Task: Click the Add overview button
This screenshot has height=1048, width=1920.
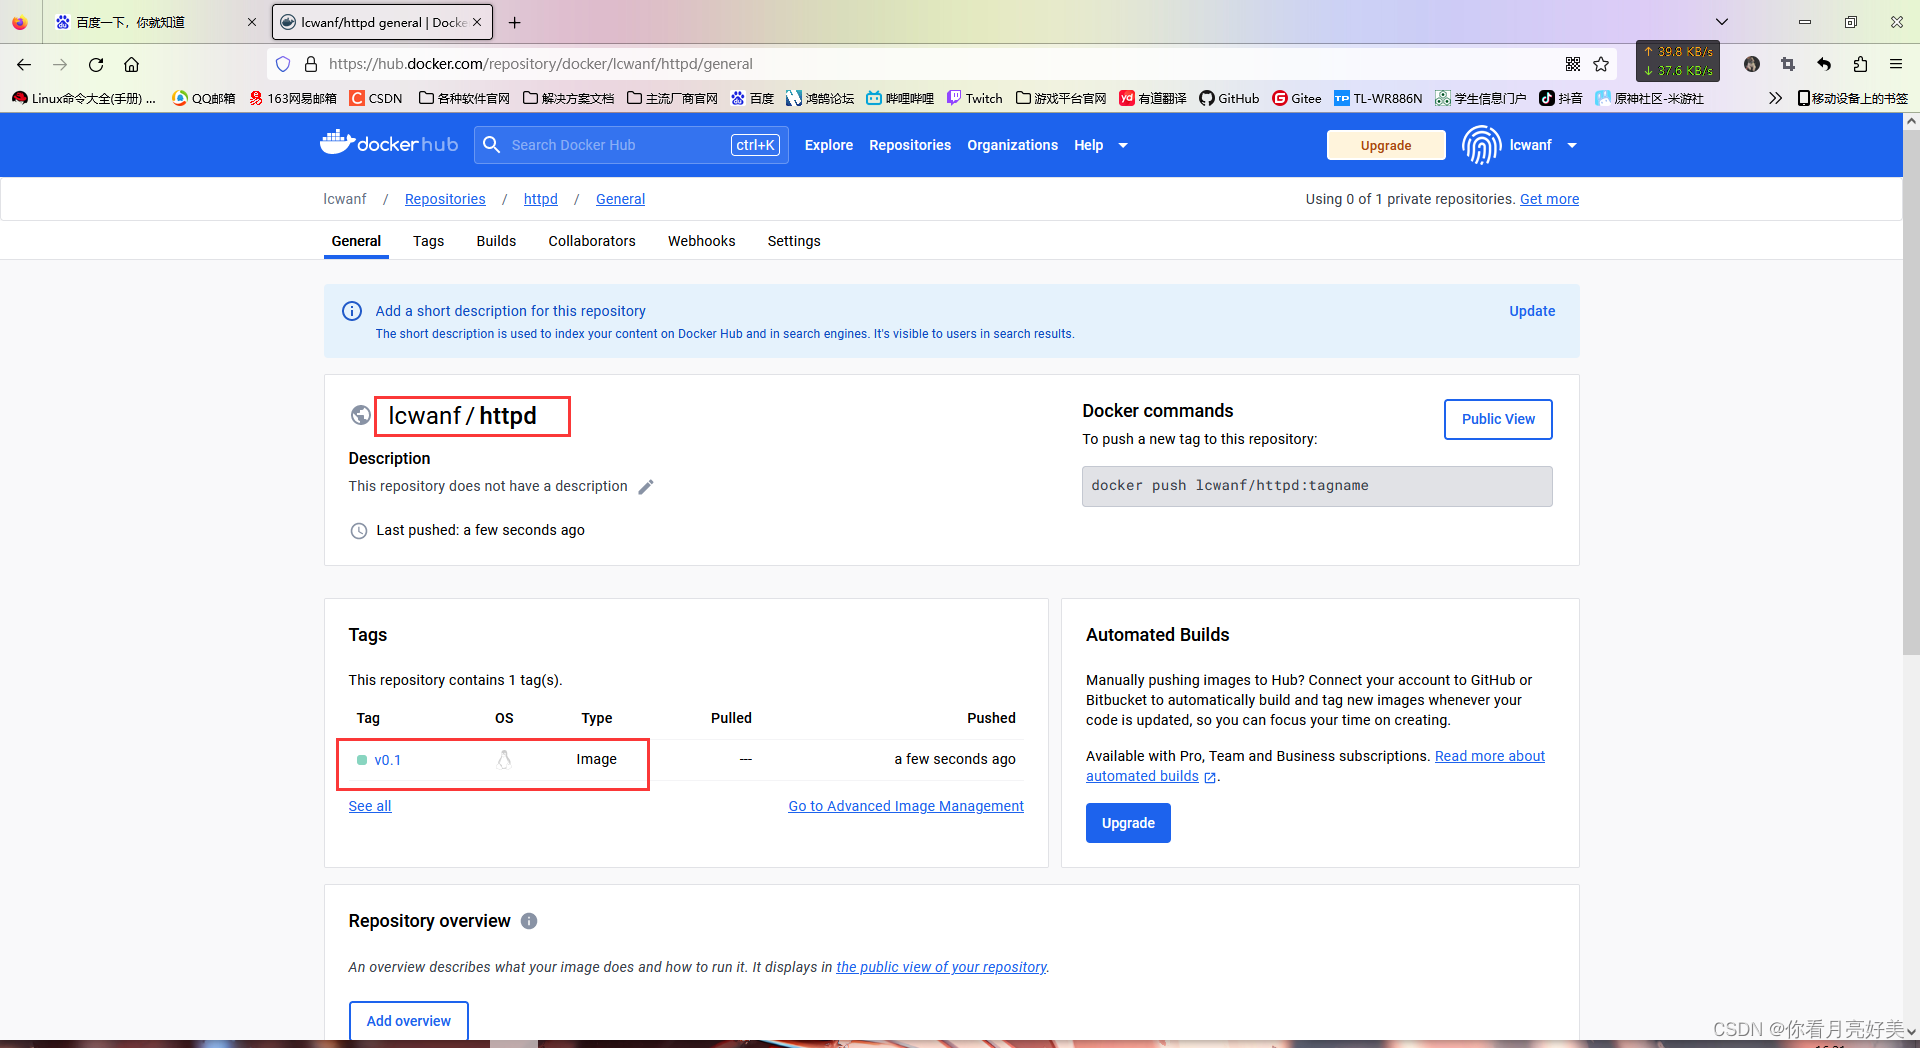Action: point(408,1021)
